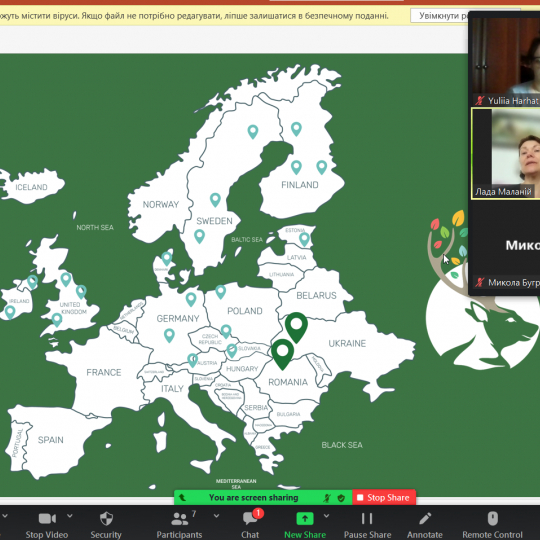
Task: Click the green New Share icon
Action: 305,518
